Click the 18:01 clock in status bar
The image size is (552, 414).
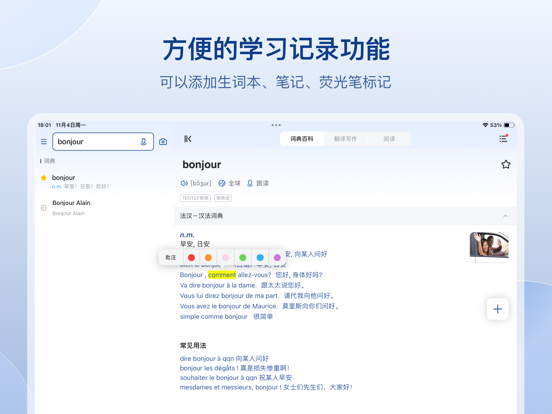tap(44, 125)
